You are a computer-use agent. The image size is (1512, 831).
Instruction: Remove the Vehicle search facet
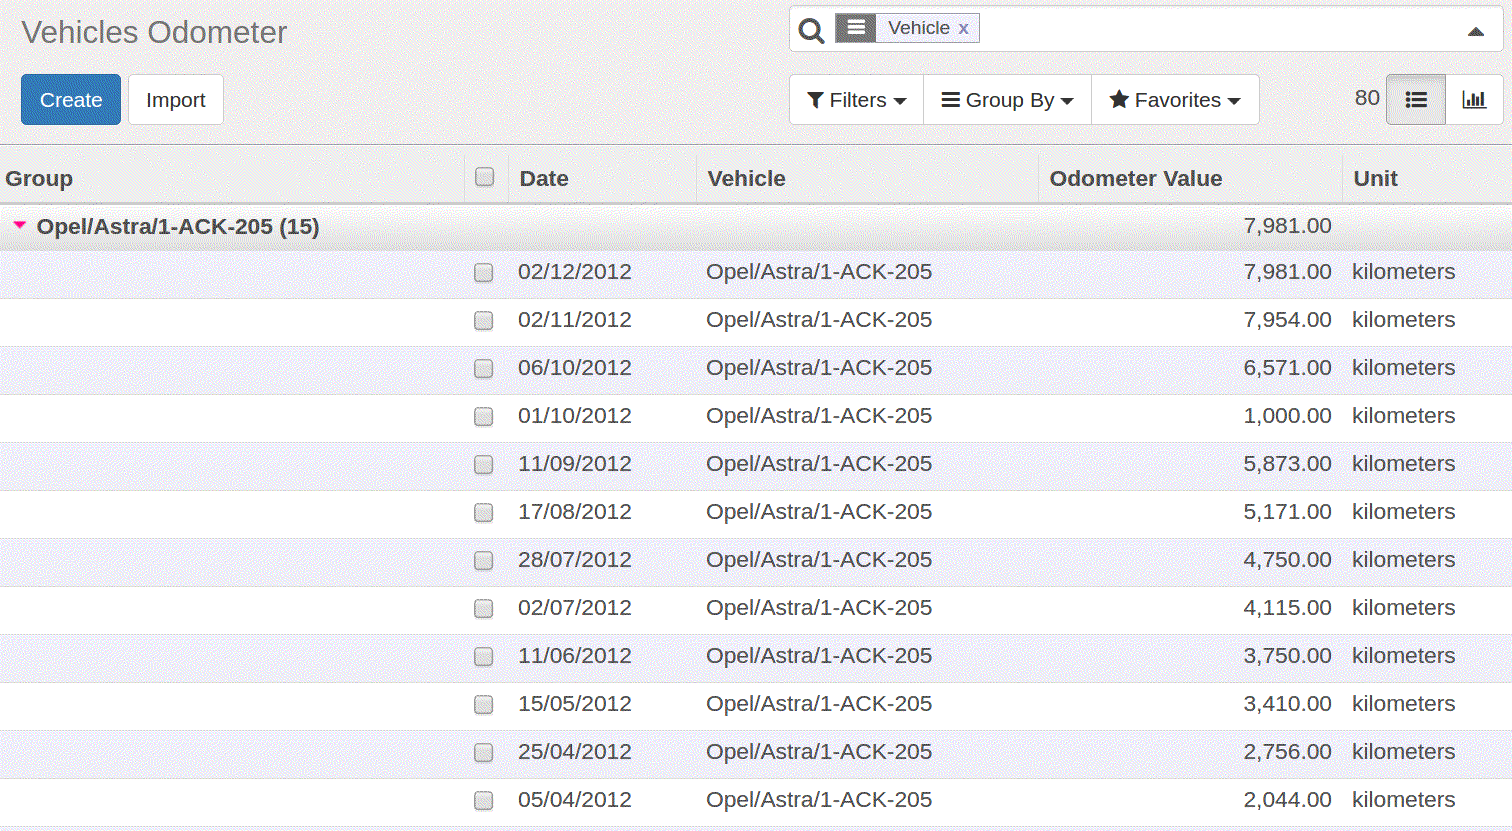963,29
